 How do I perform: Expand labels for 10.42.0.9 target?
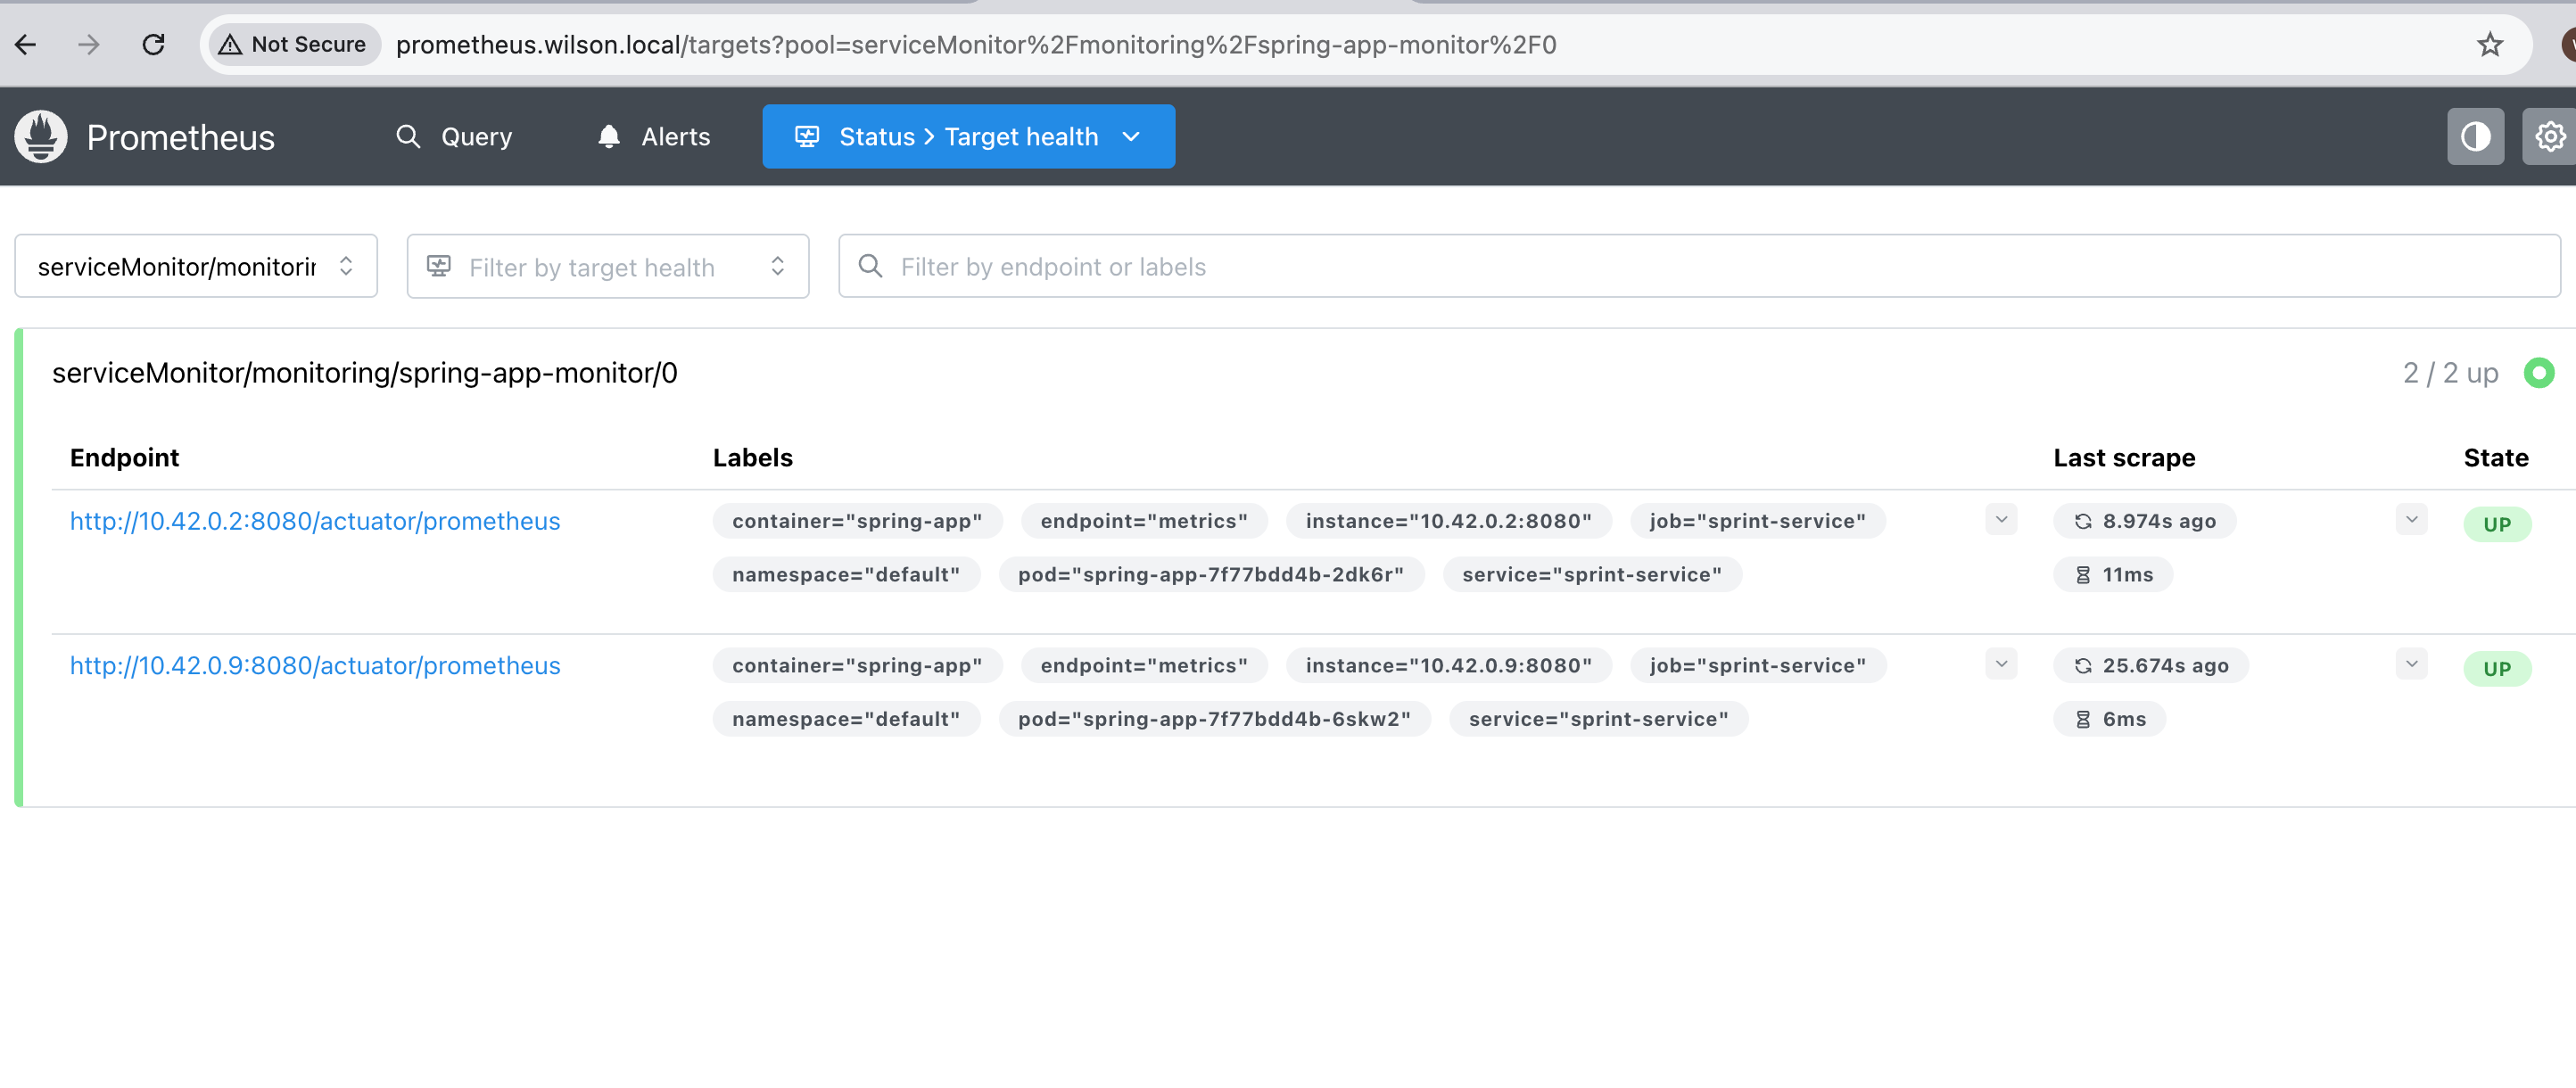2000,664
